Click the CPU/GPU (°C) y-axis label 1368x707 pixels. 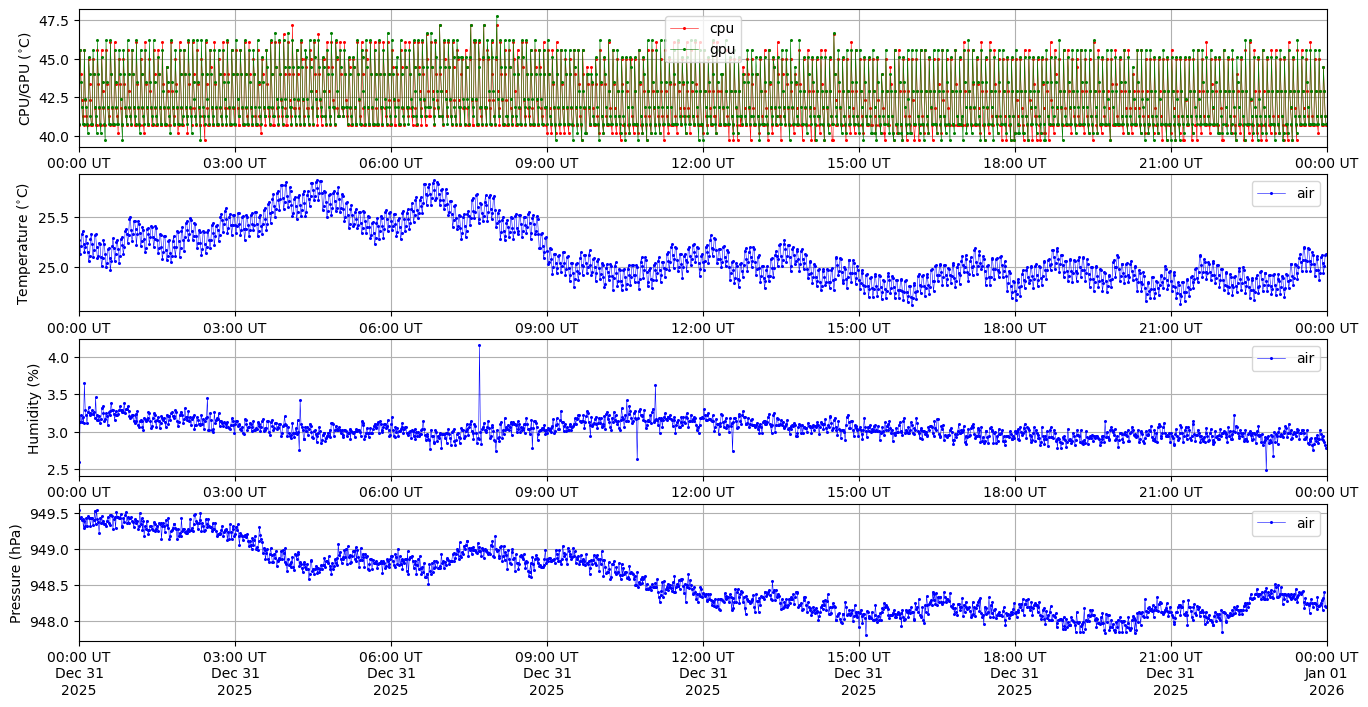click(x=25, y=79)
